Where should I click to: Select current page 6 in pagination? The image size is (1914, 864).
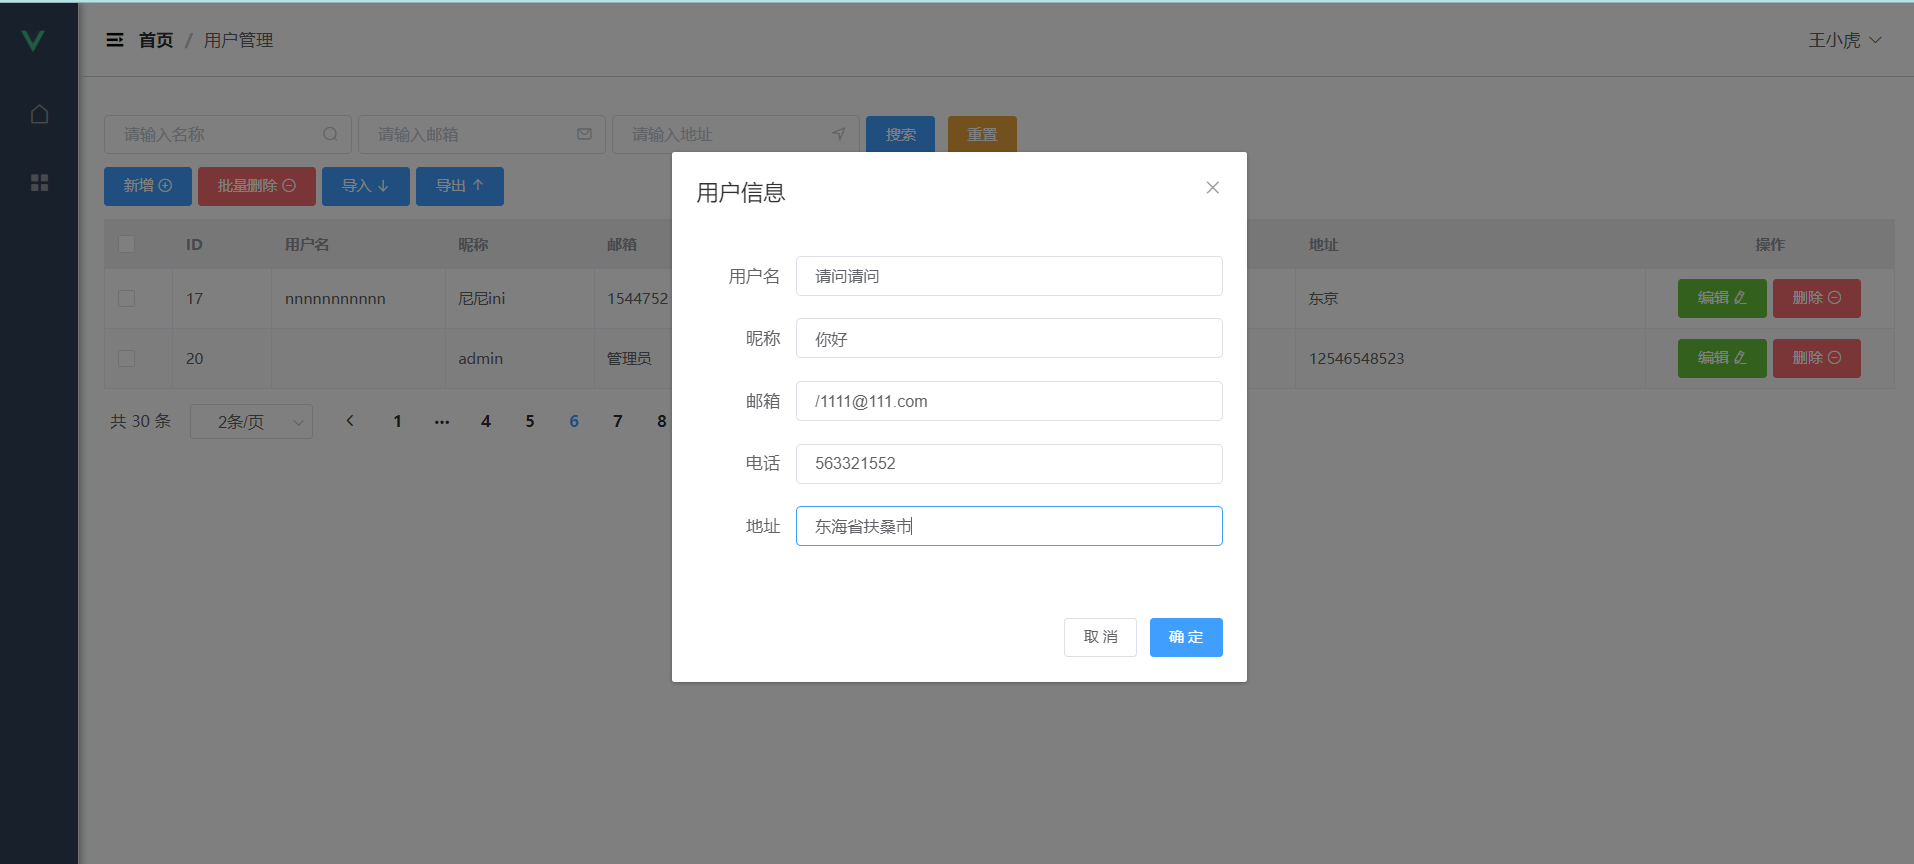tap(574, 421)
